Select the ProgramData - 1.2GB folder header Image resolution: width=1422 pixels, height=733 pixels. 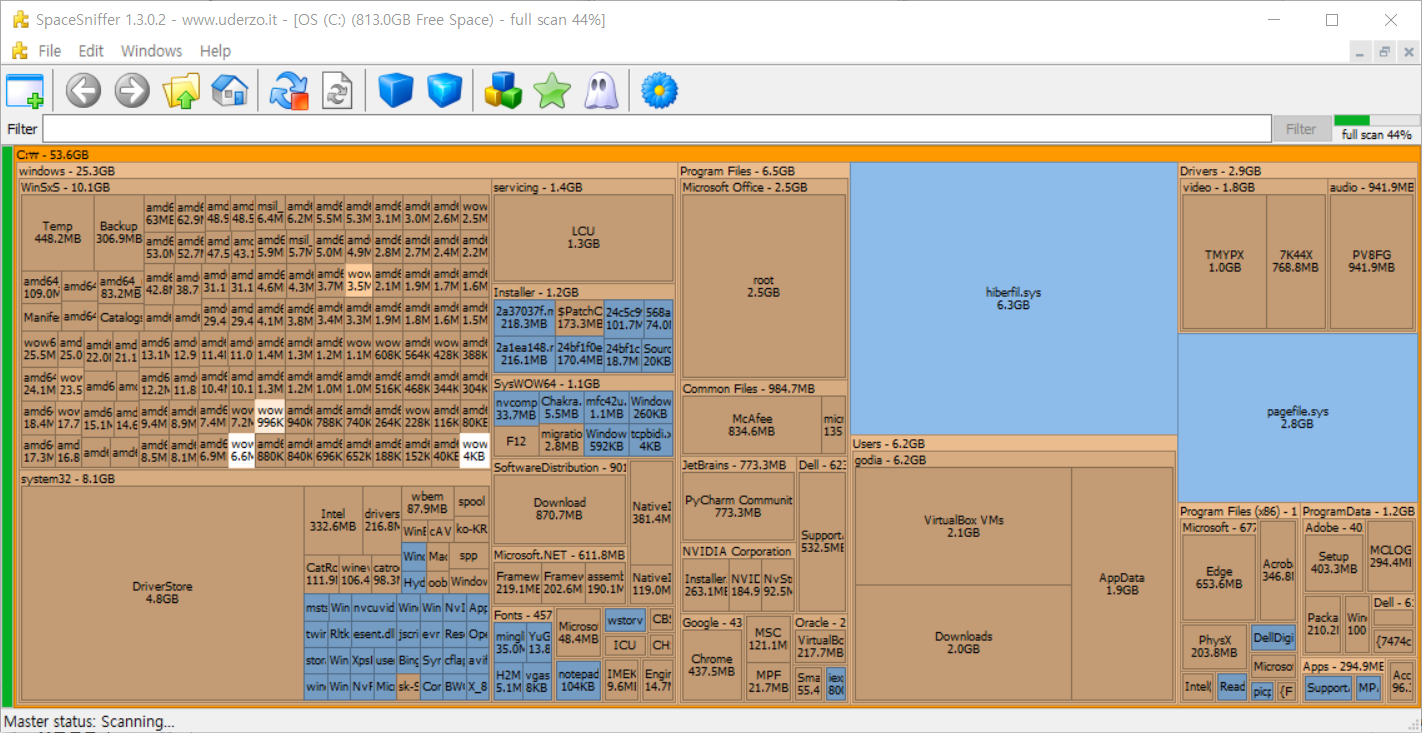tap(1358, 511)
